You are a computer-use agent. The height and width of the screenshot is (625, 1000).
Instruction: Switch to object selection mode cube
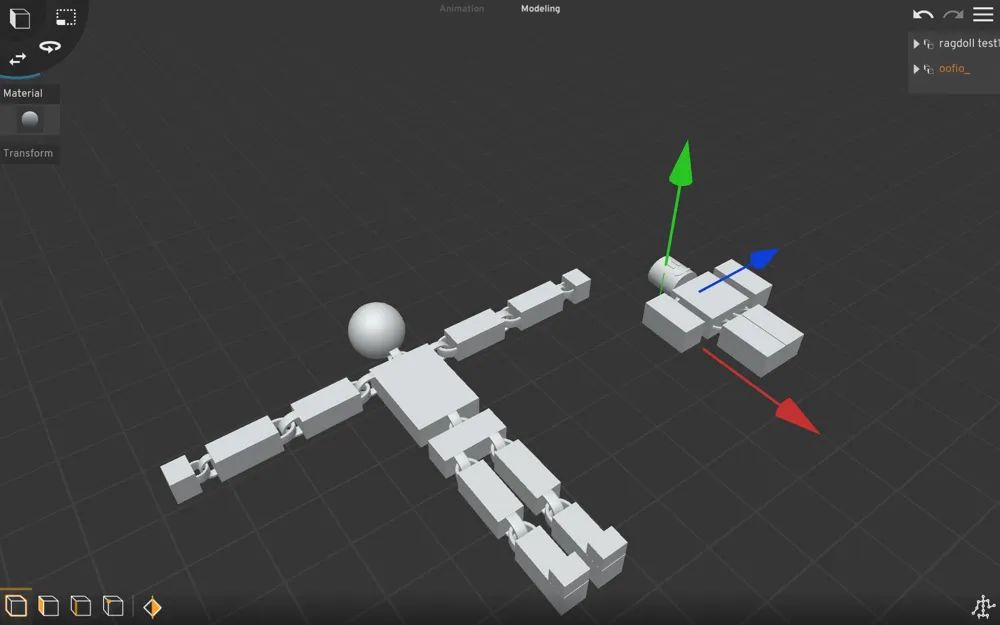tap(16, 605)
